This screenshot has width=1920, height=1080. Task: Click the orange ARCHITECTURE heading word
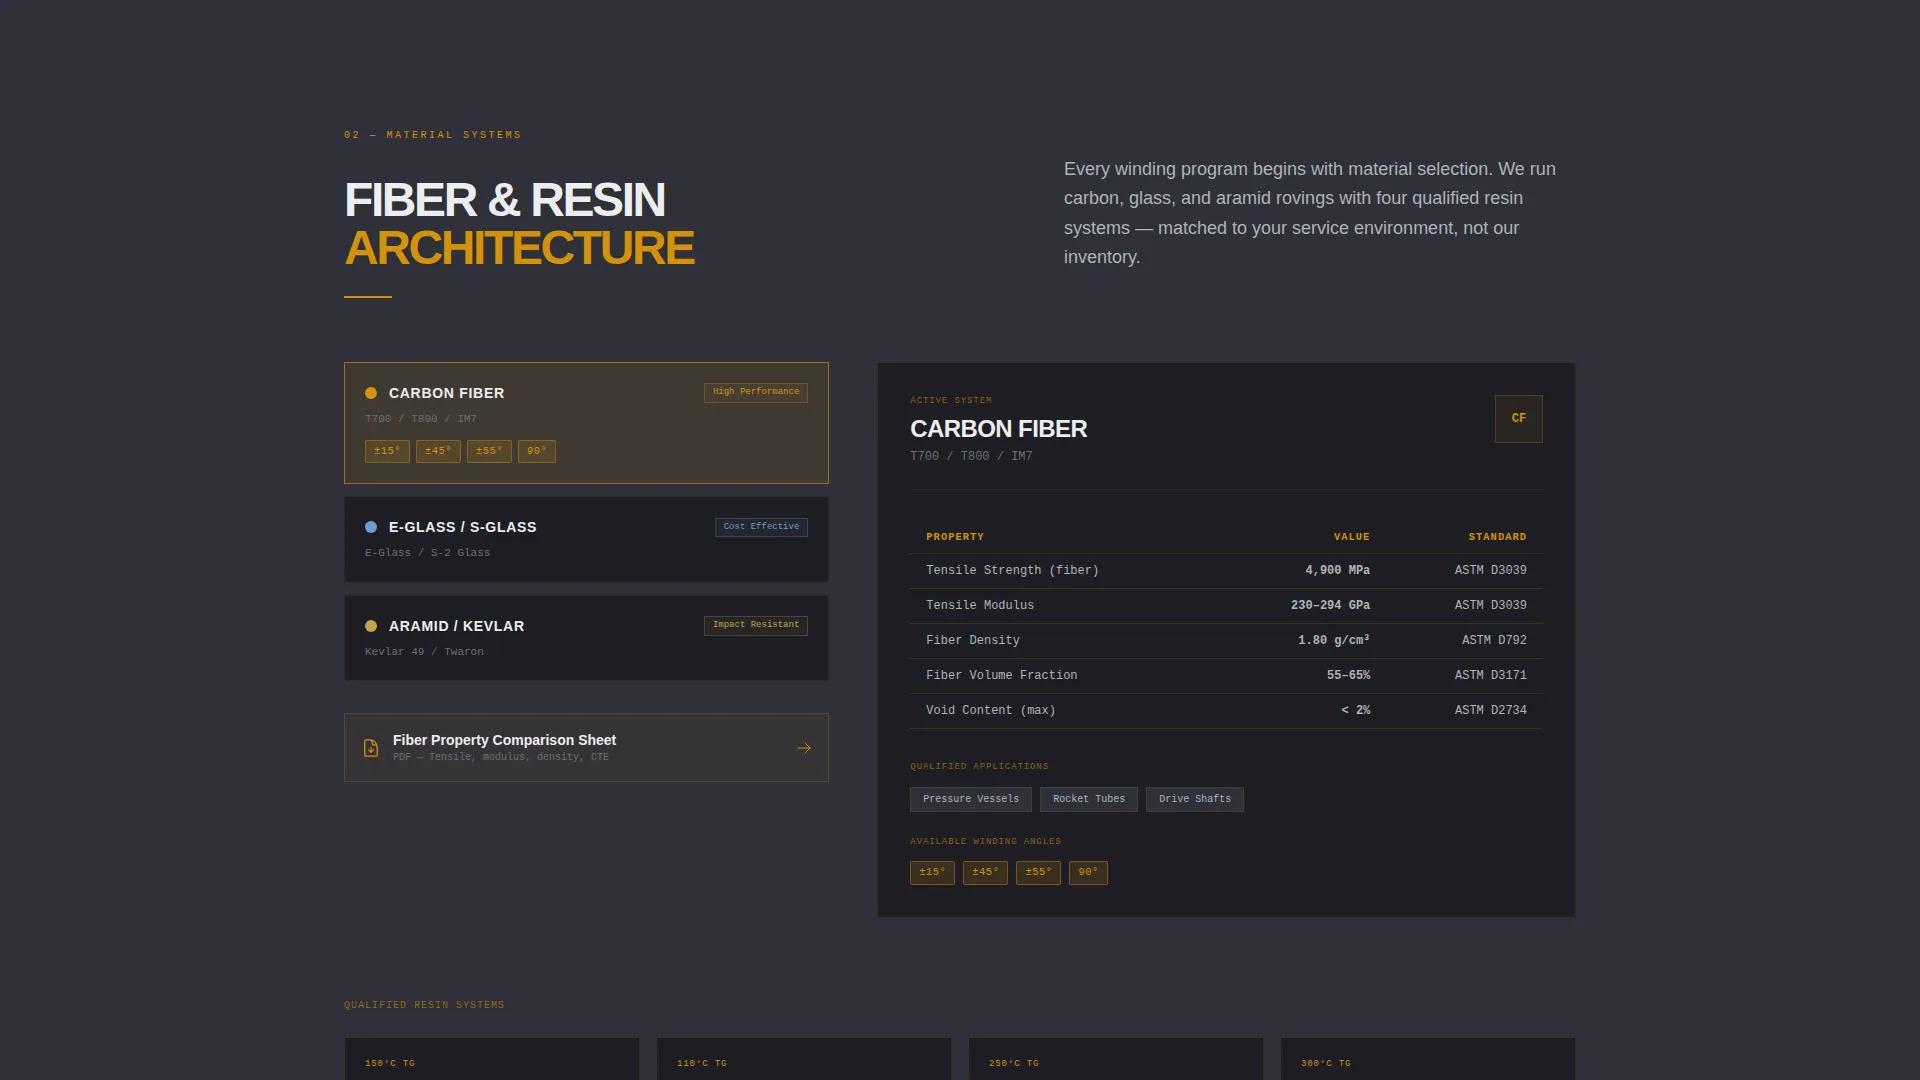(x=519, y=248)
